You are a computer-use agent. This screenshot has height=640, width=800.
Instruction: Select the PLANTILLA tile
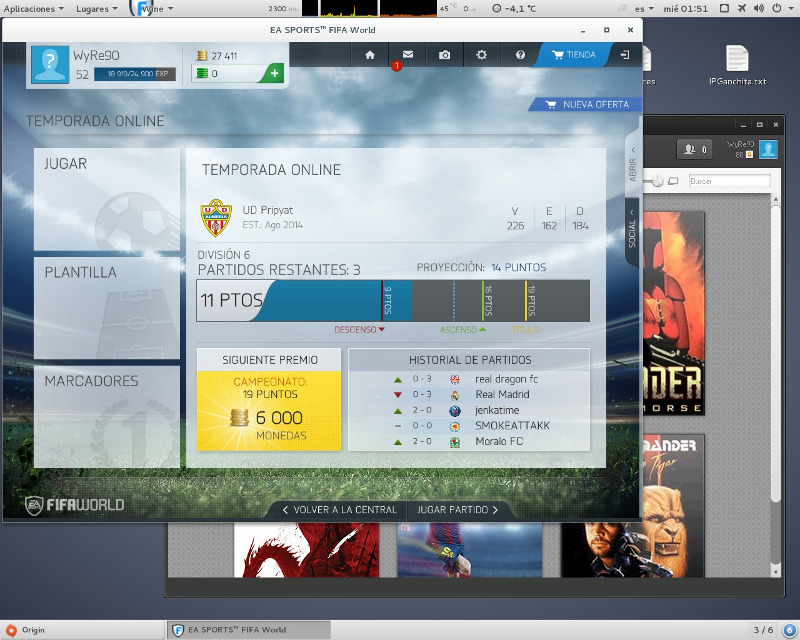(x=107, y=308)
